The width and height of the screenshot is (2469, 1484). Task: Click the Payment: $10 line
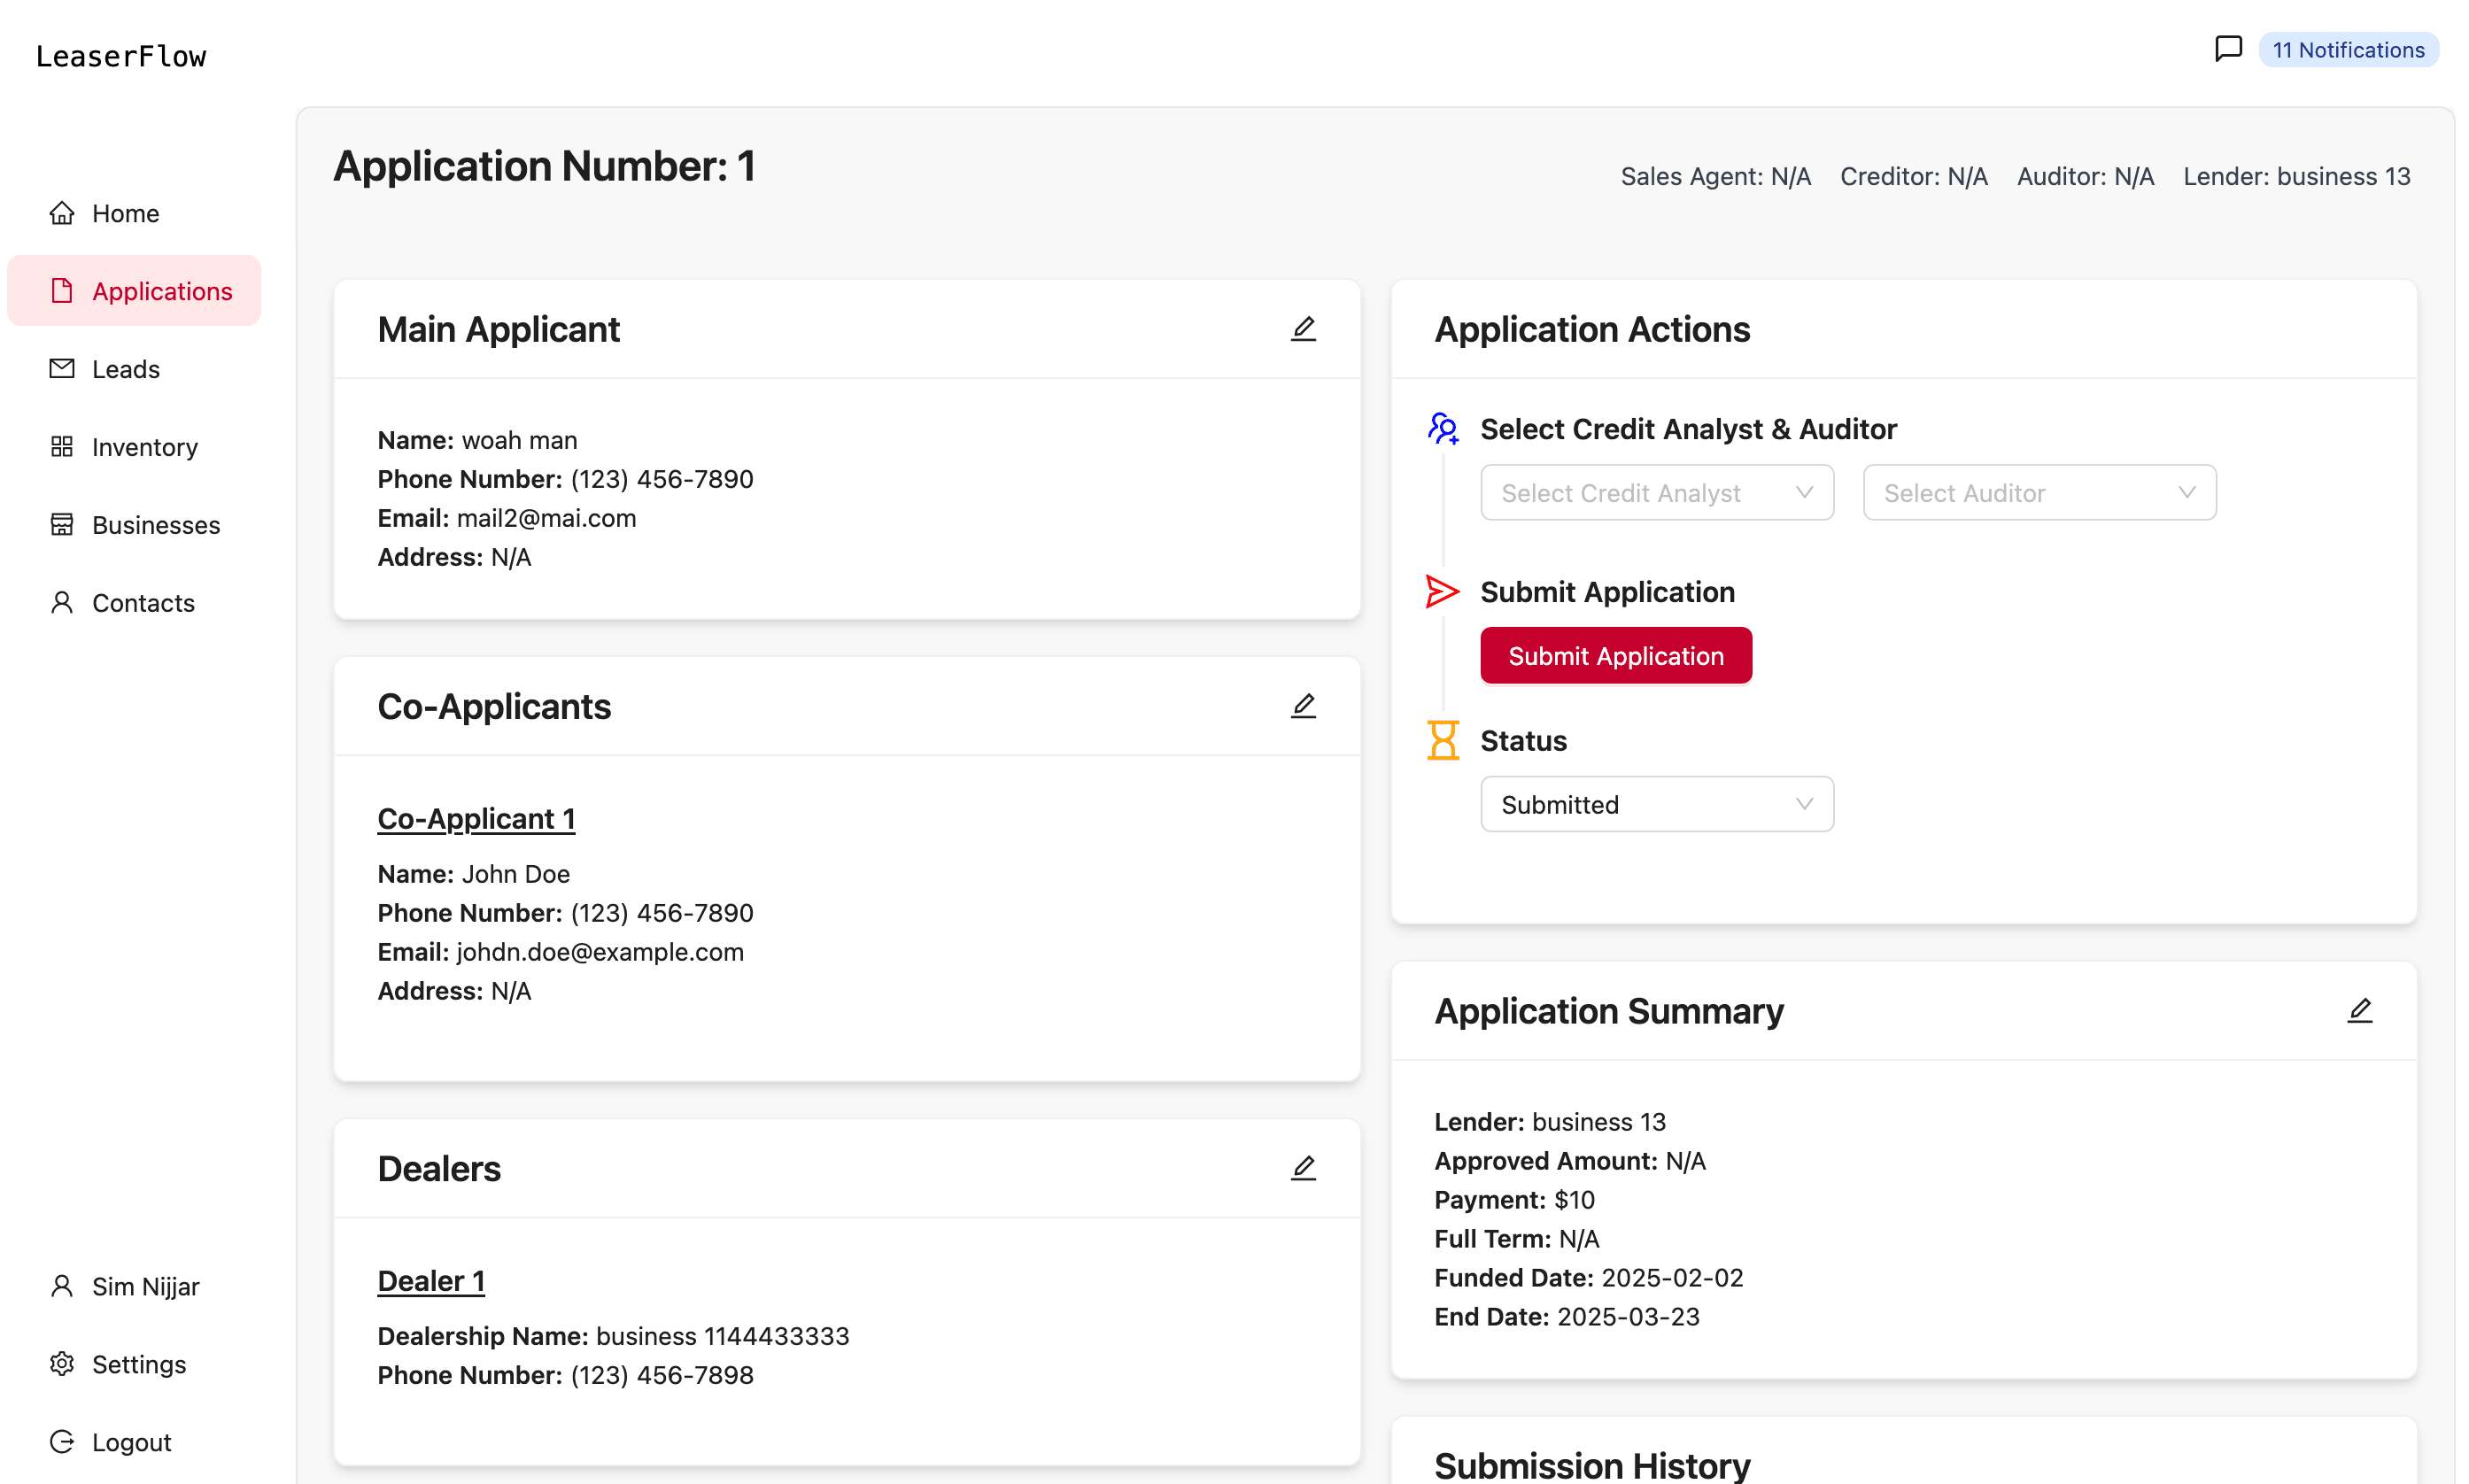[1514, 1200]
